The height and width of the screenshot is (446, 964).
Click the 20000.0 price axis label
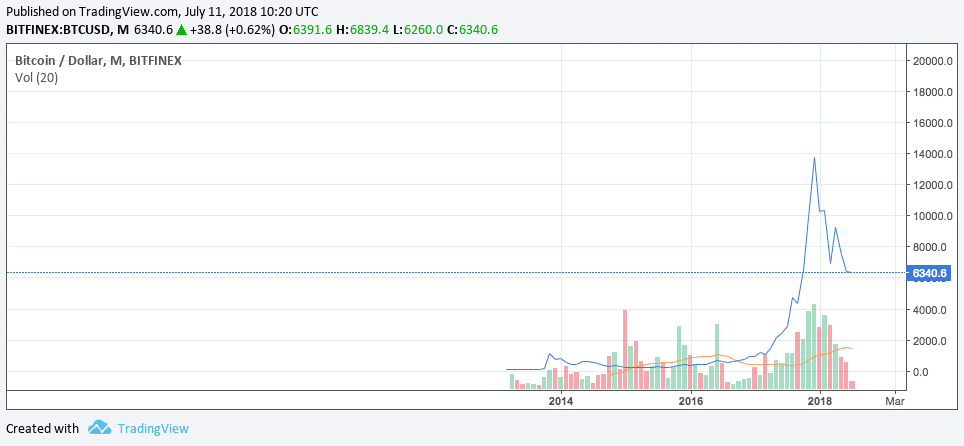934,61
